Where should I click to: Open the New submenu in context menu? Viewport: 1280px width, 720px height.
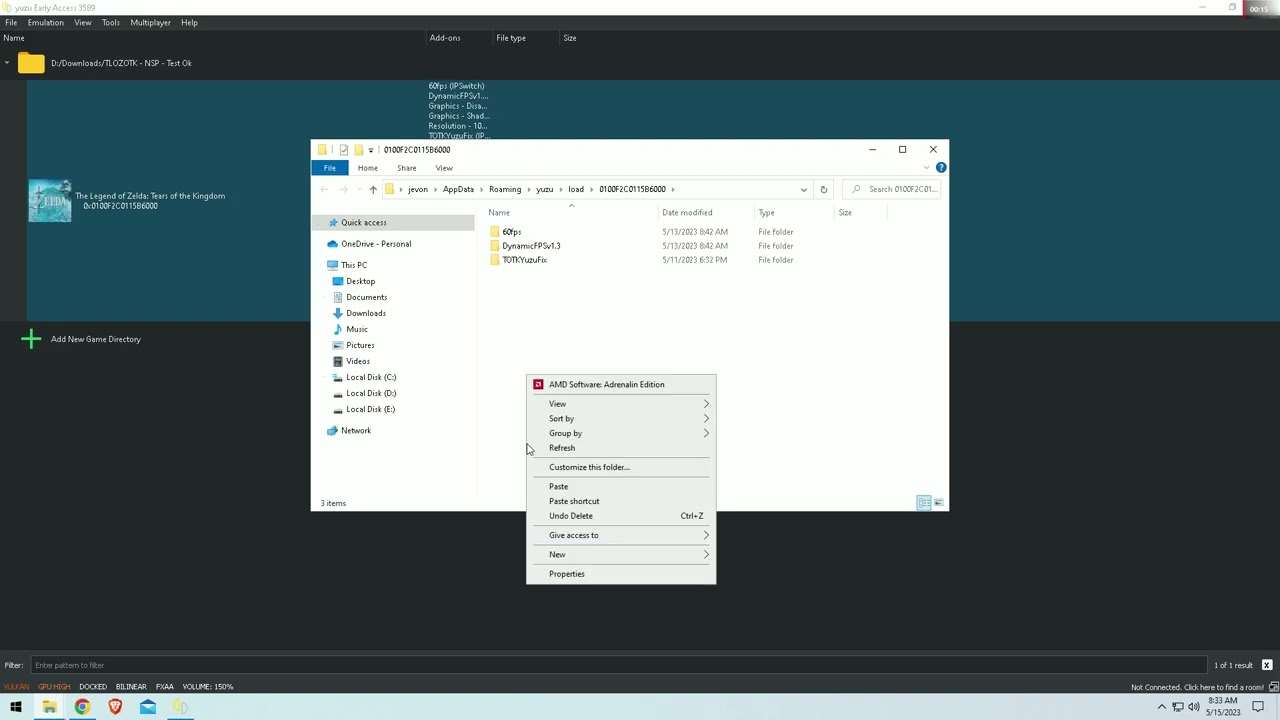click(x=621, y=554)
